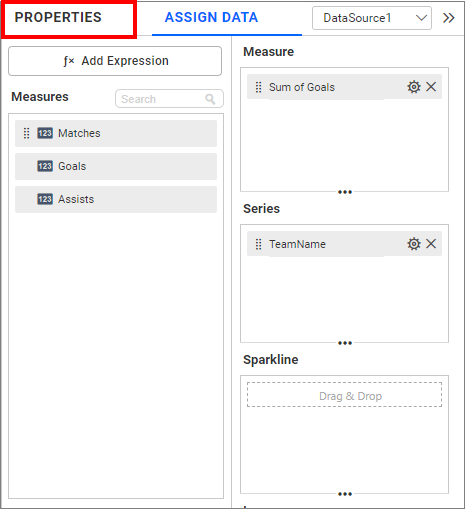Remove TeamName with X icon
The height and width of the screenshot is (509, 465).
[431, 244]
